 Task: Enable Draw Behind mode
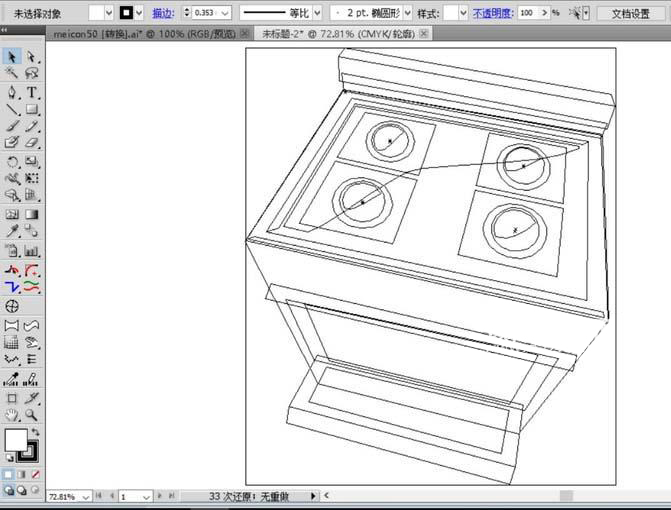[21, 490]
